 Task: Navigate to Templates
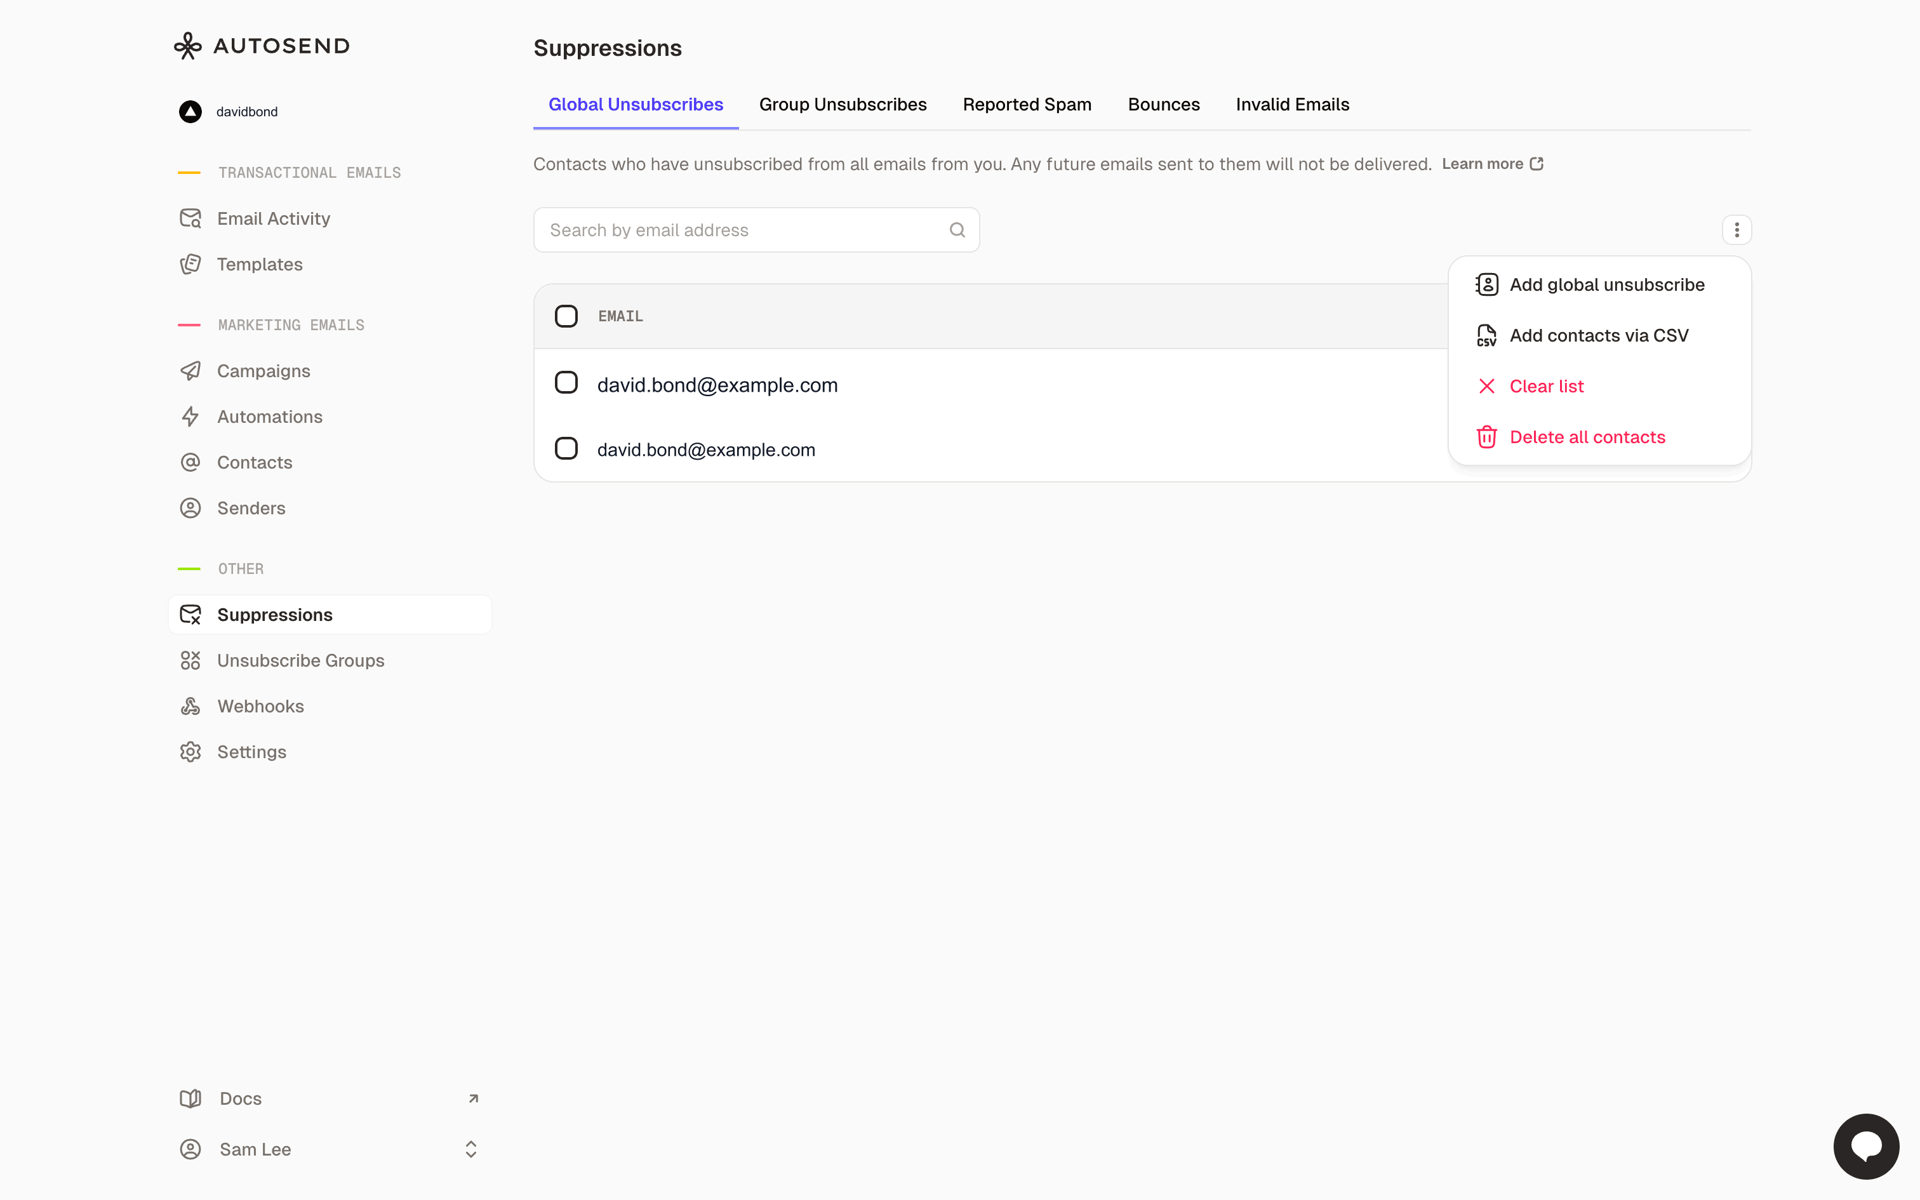(330, 264)
